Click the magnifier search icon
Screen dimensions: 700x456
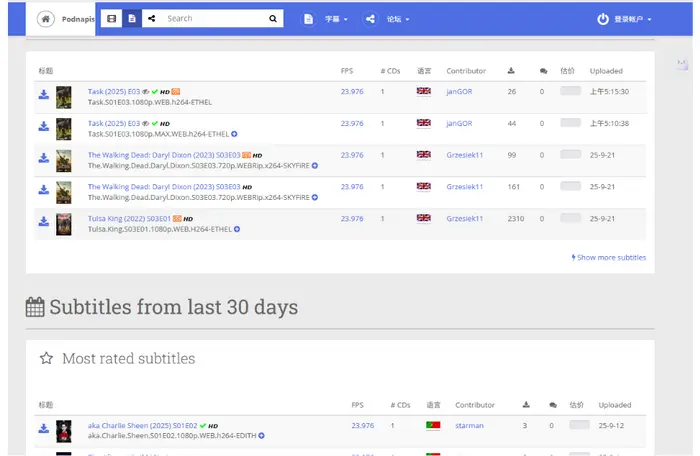point(273,19)
